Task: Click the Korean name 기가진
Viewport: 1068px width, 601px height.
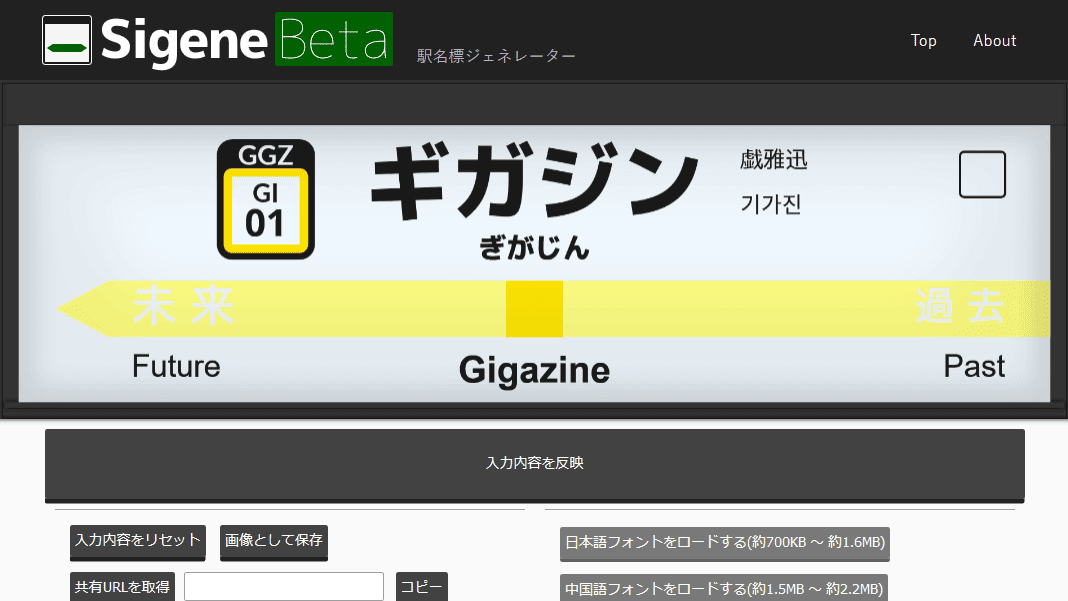Action: (x=771, y=204)
